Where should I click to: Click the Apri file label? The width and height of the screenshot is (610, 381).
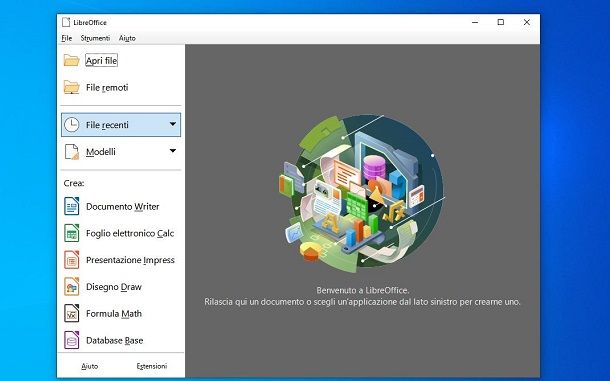(102, 61)
